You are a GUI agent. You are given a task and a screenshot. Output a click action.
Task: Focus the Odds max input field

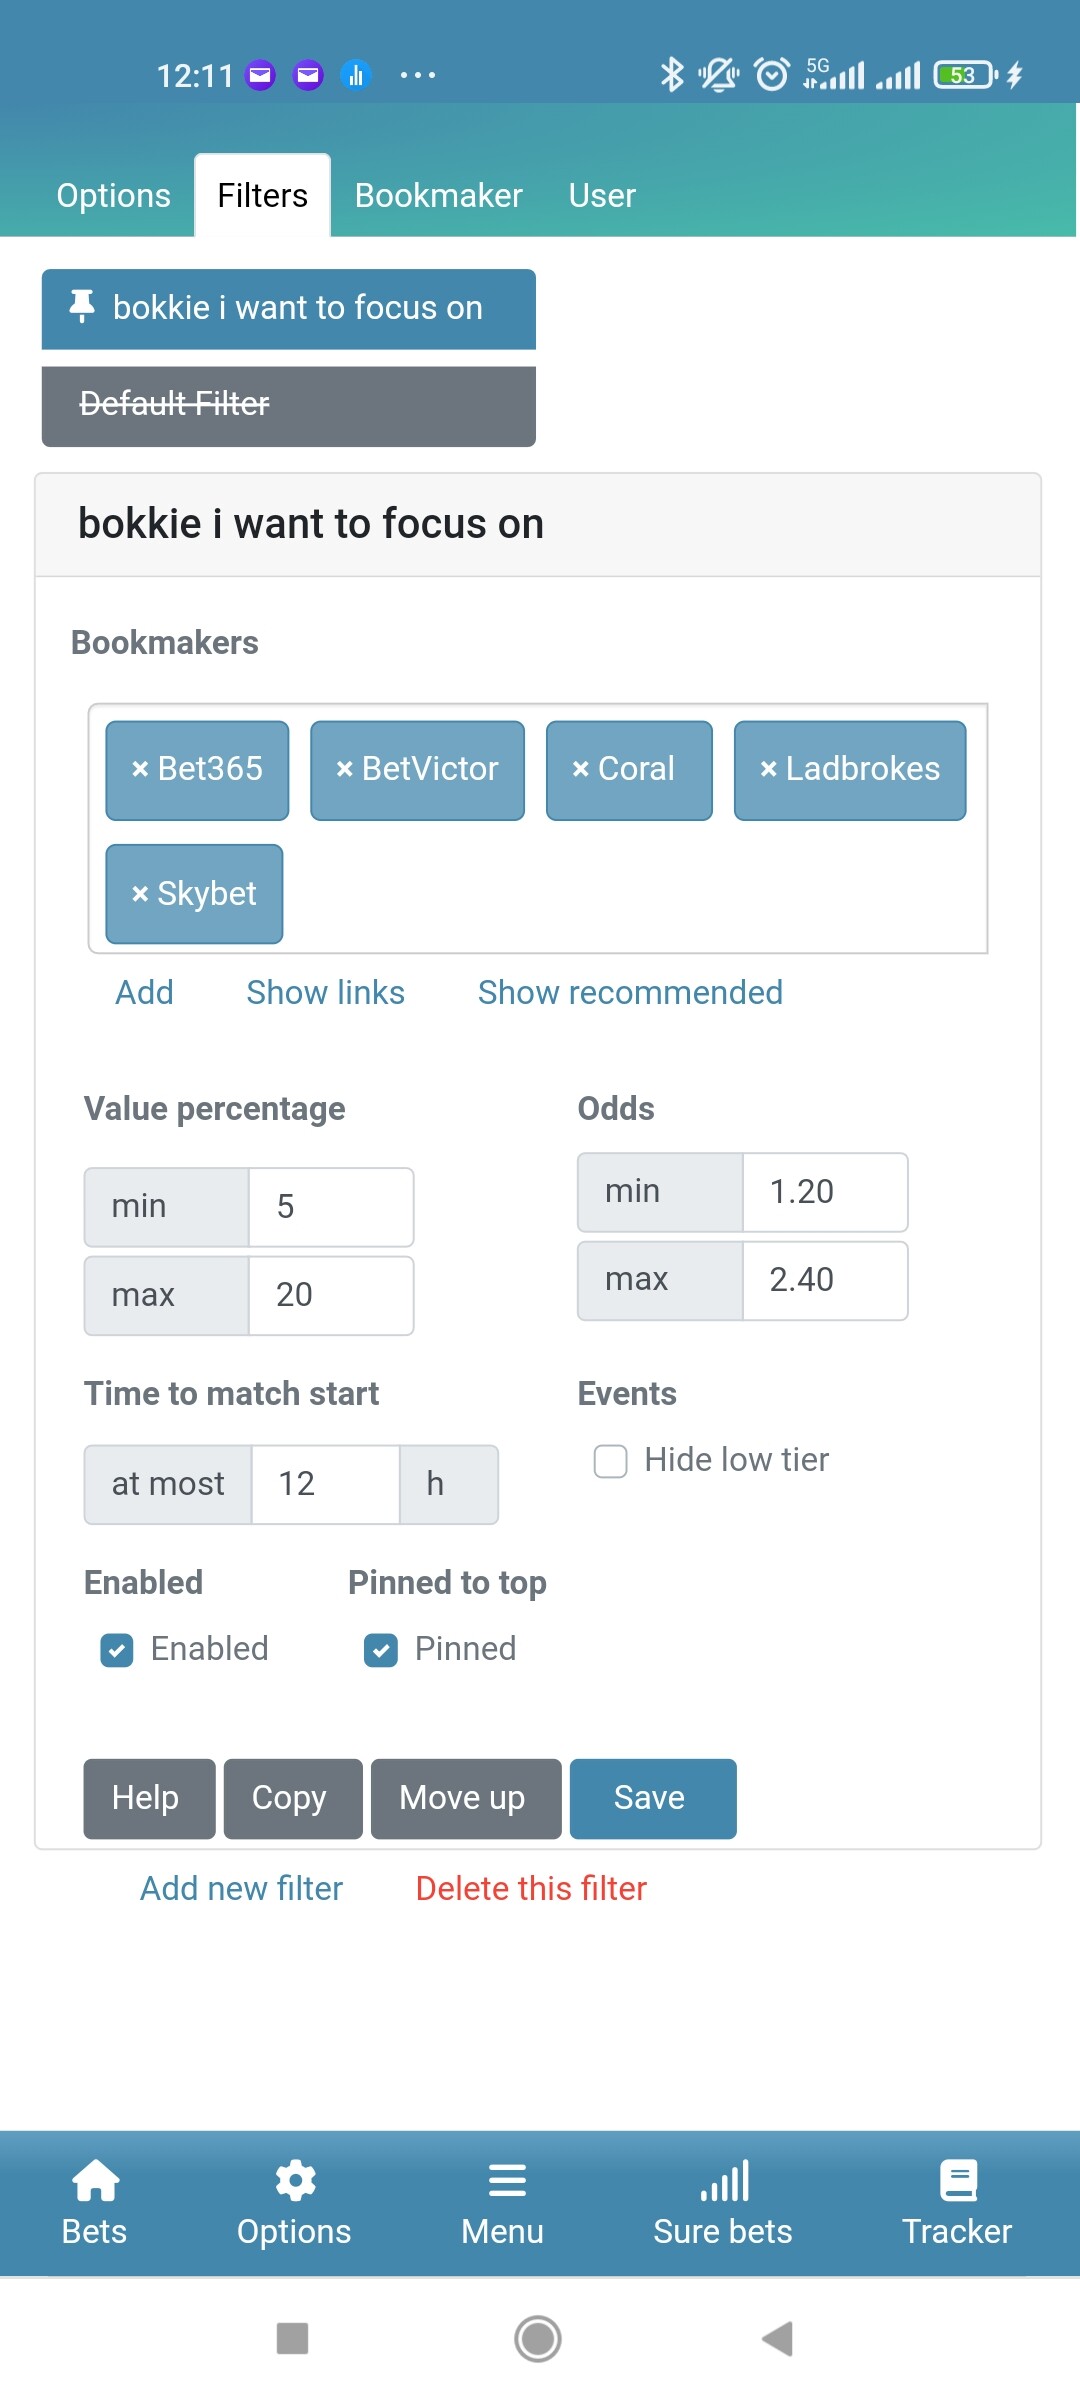(x=825, y=1280)
